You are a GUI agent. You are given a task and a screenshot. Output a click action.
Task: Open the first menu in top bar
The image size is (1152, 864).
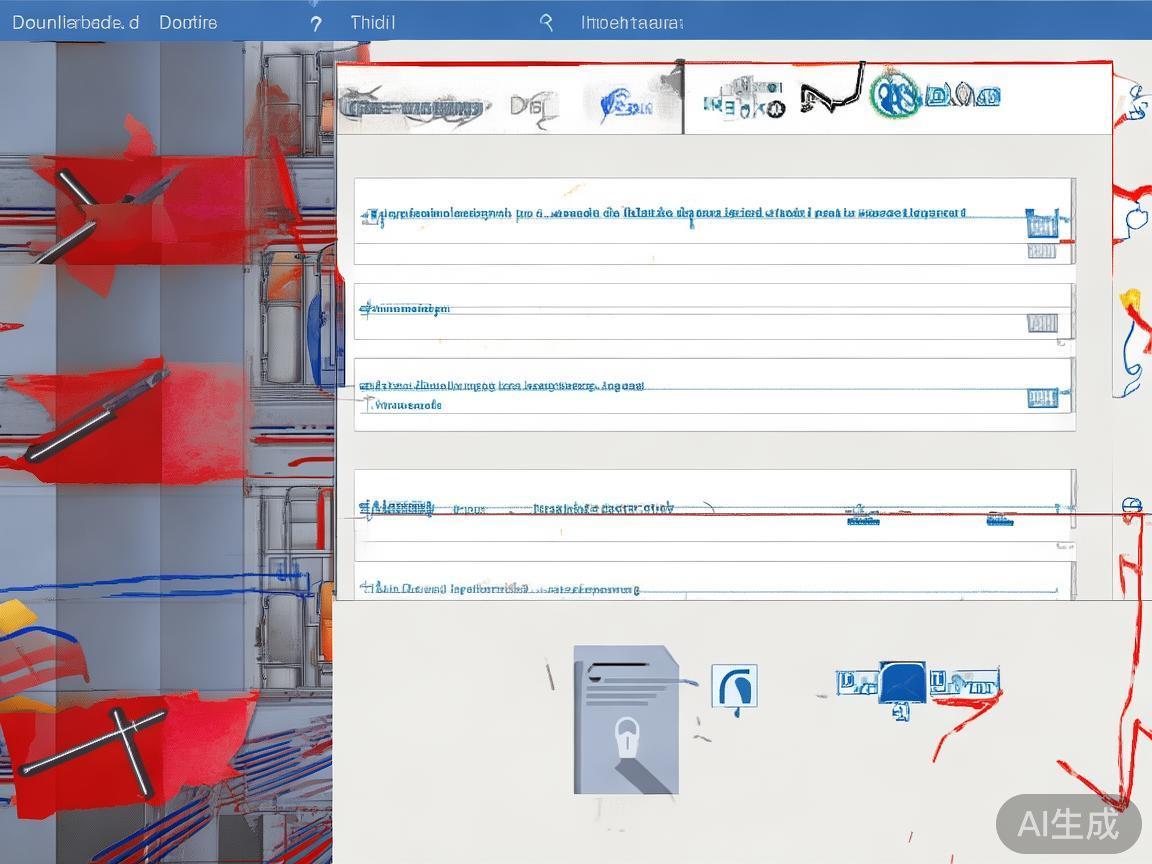click(75, 22)
